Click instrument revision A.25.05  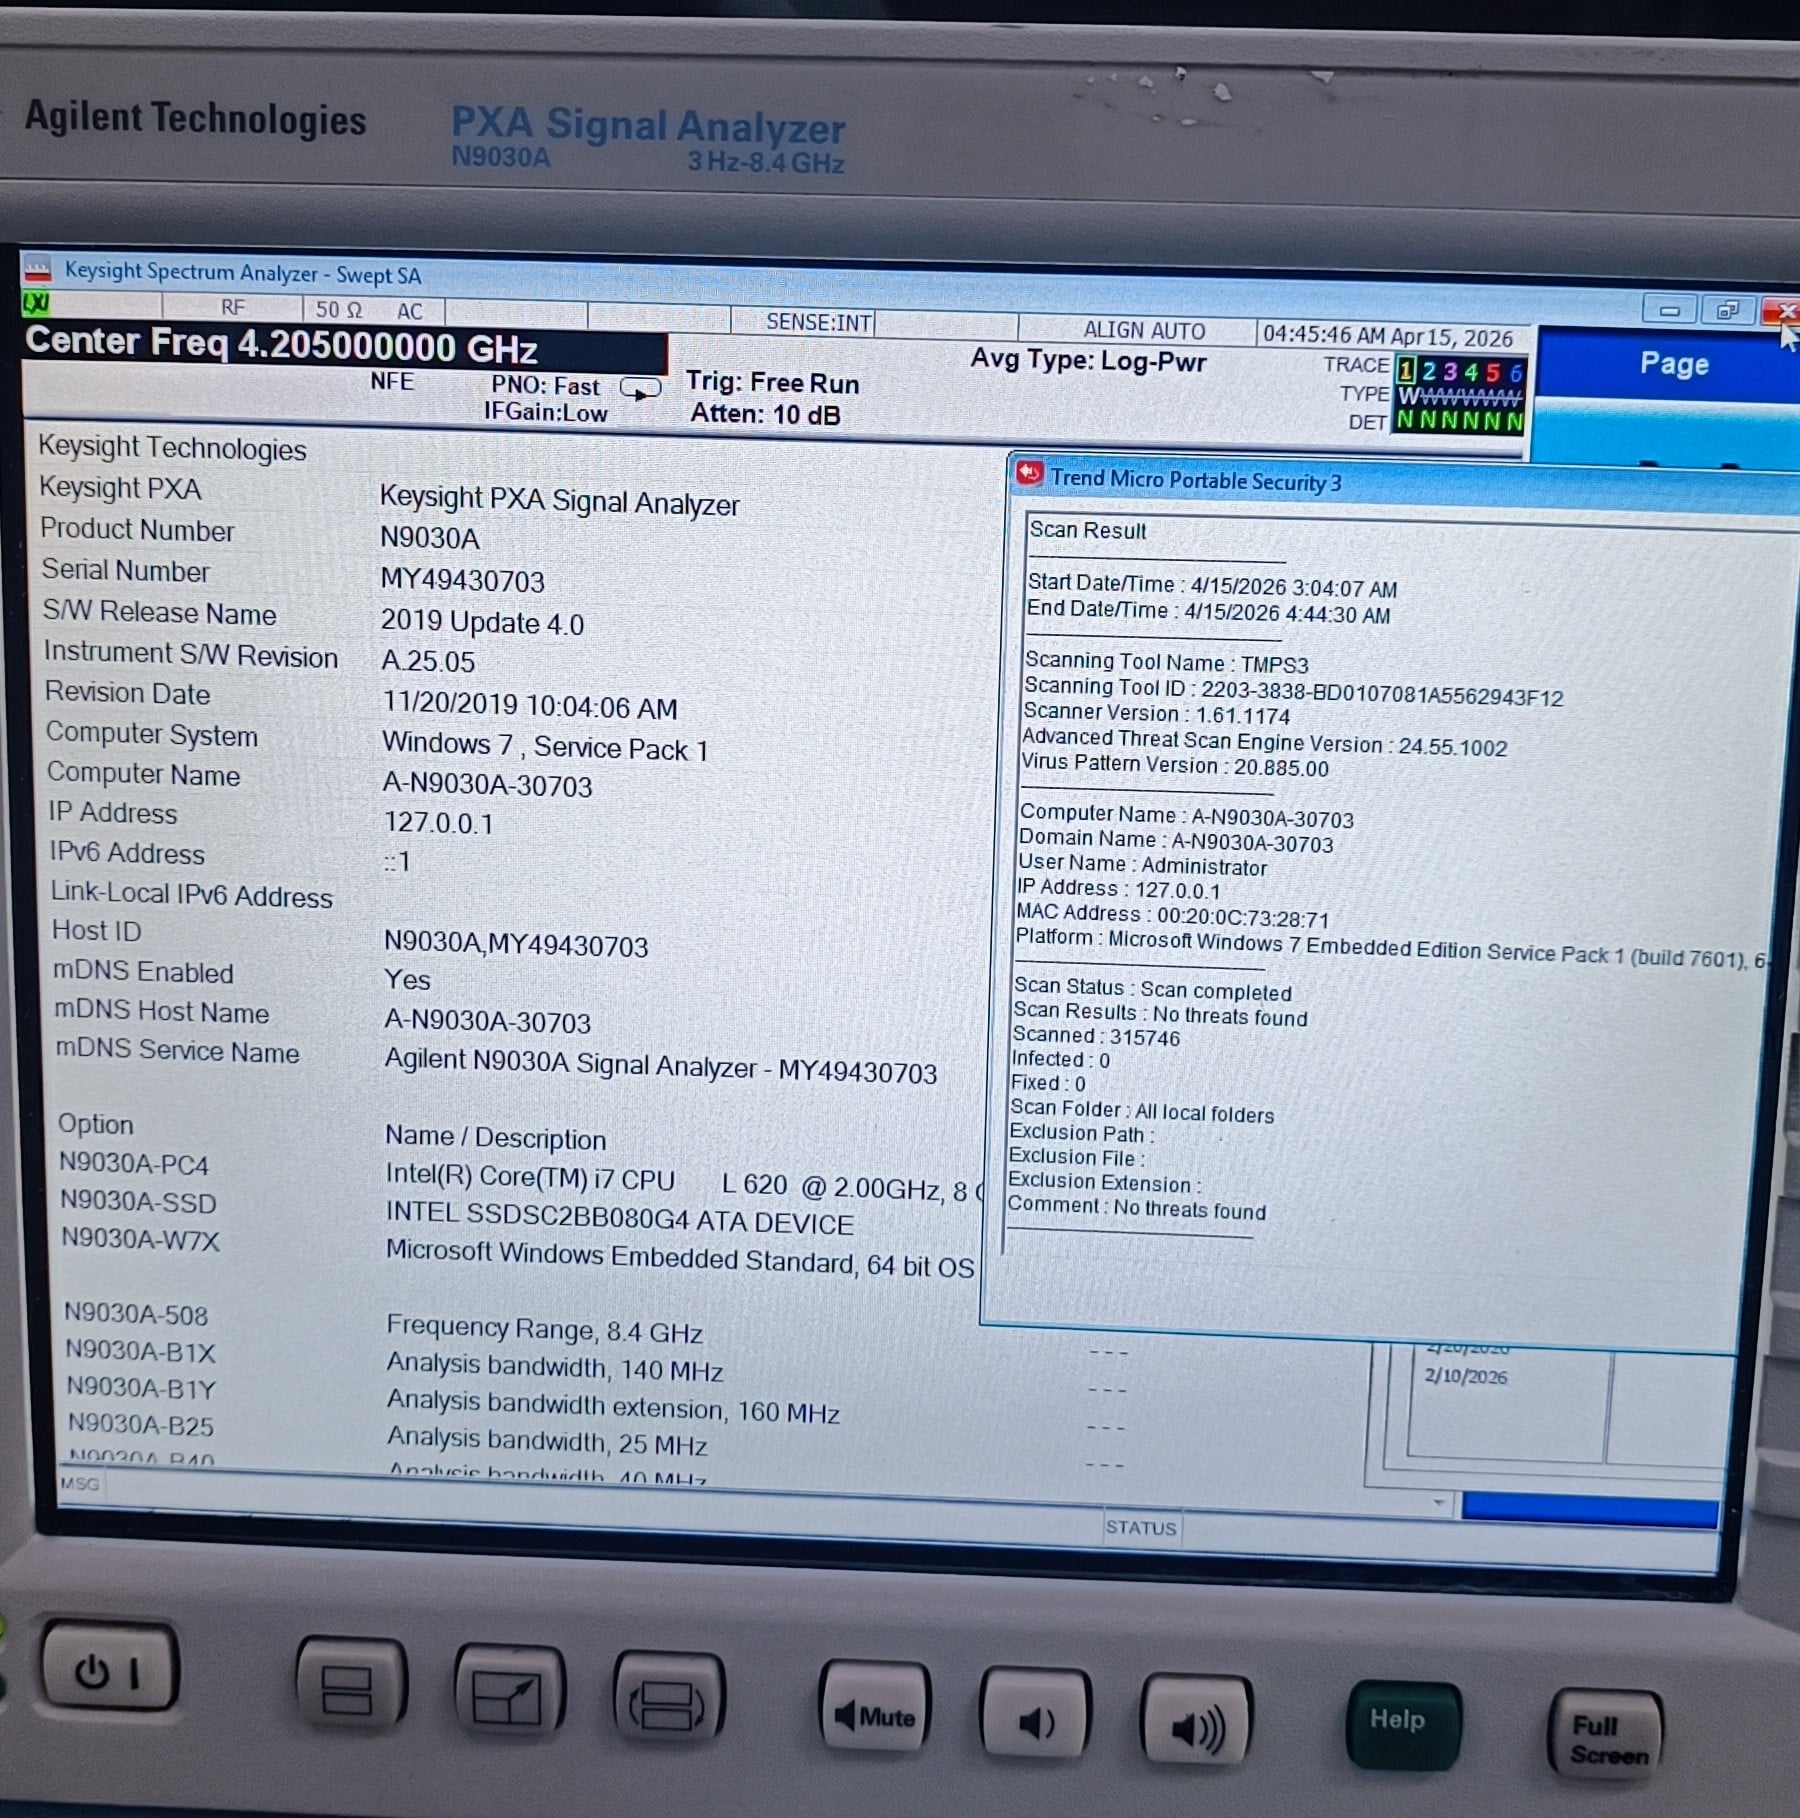click(x=428, y=661)
